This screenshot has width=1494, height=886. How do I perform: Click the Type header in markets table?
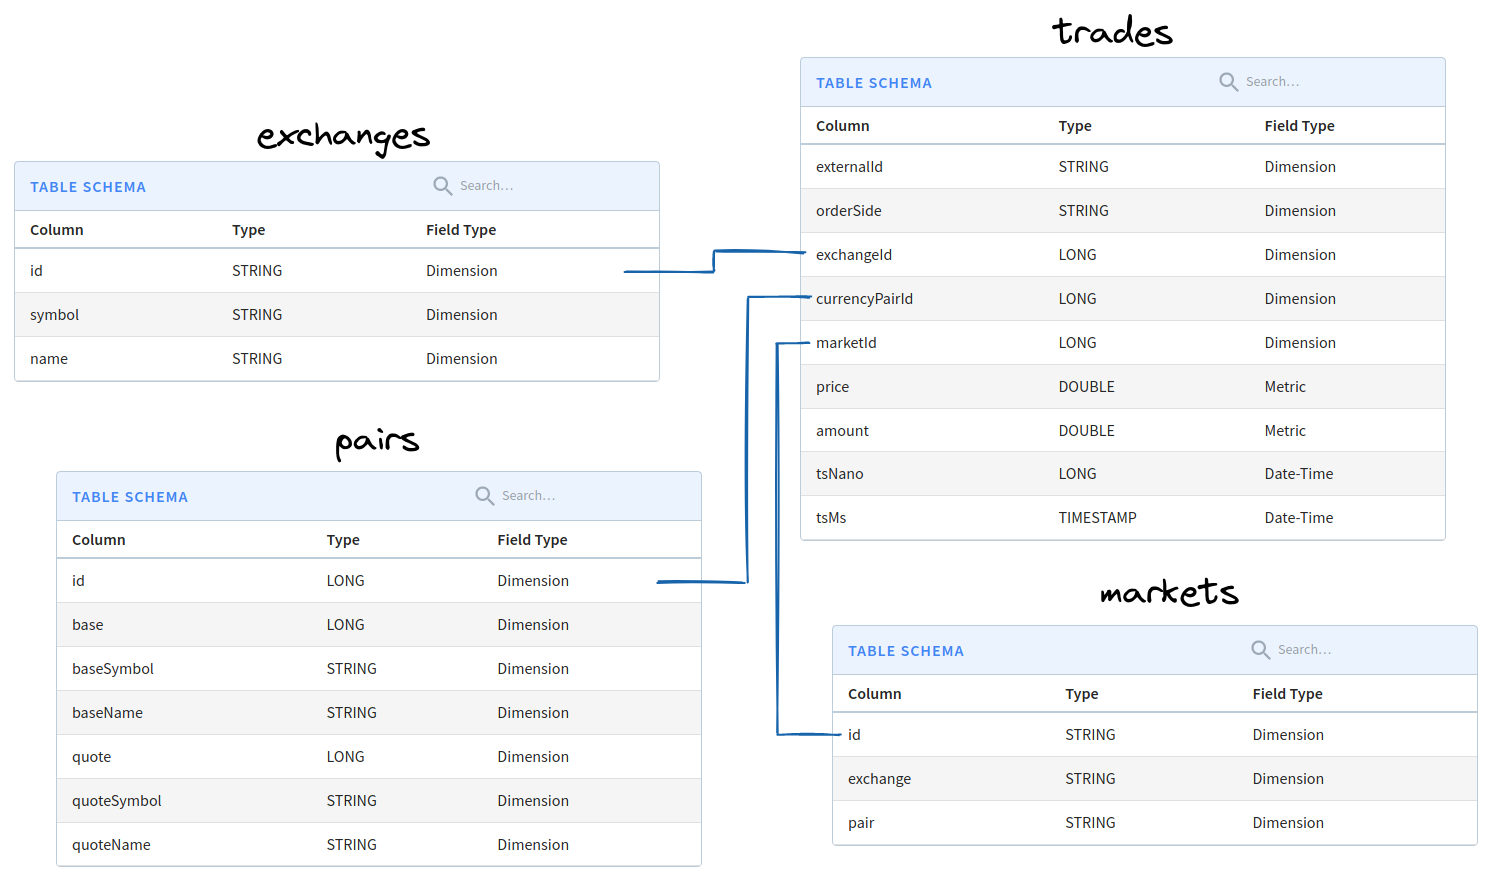pyautogui.click(x=1082, y=694)
